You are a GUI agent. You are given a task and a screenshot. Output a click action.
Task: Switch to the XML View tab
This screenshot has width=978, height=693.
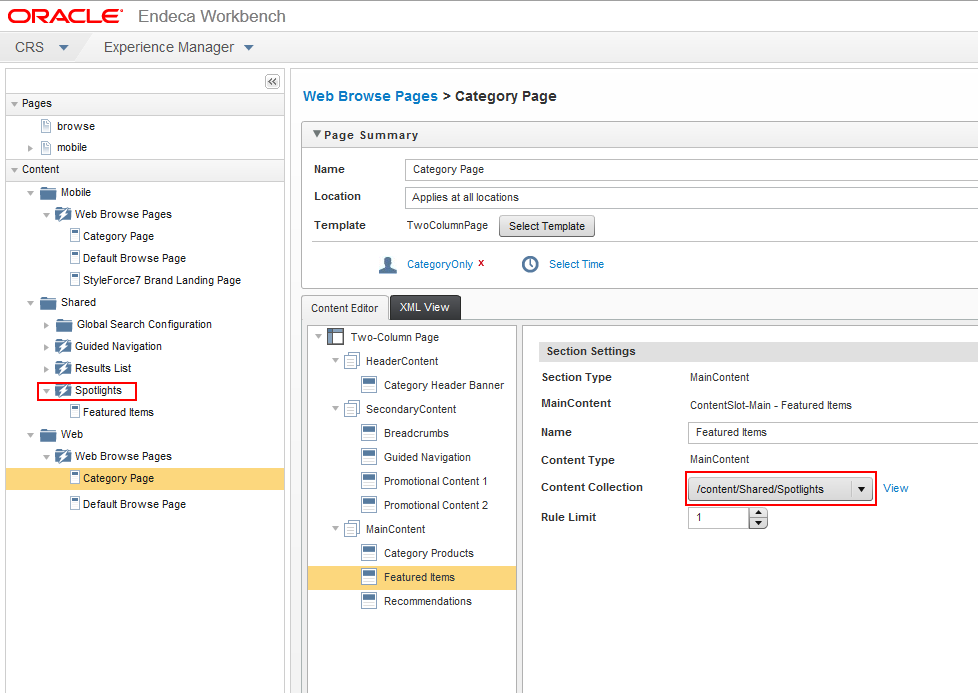pyautogui.click(x=425, y=308)
